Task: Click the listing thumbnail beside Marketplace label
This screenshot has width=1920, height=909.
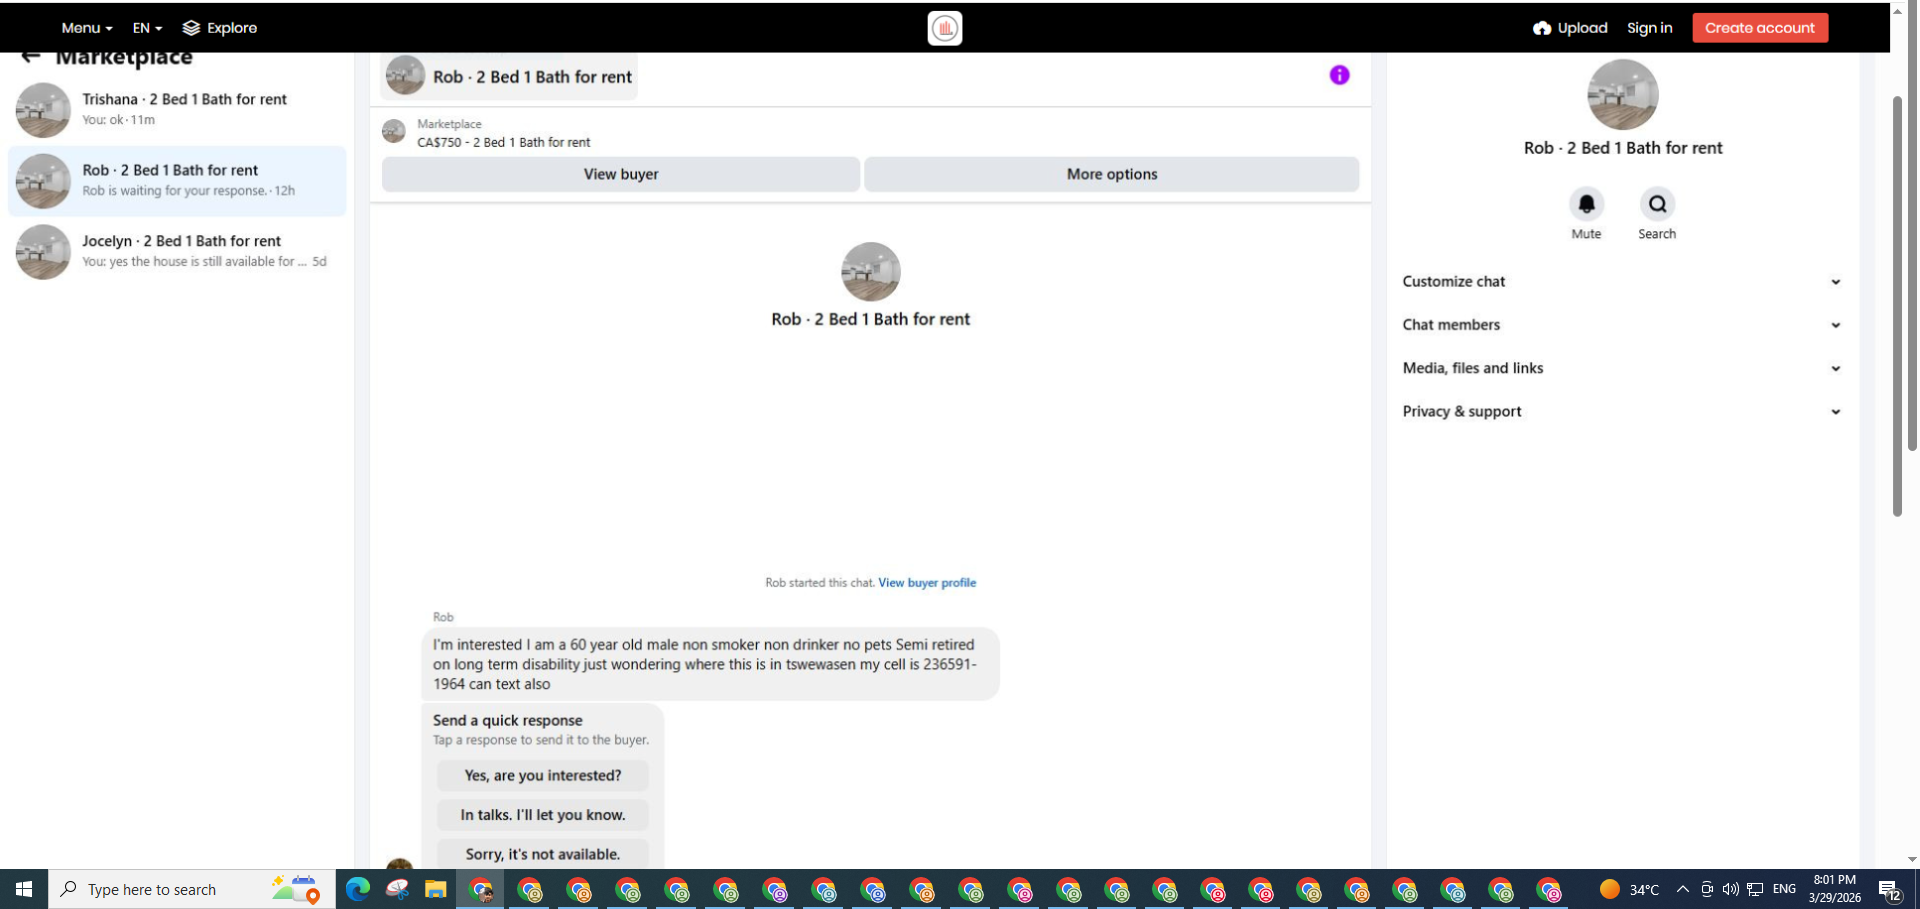Action: coord(394,131)
